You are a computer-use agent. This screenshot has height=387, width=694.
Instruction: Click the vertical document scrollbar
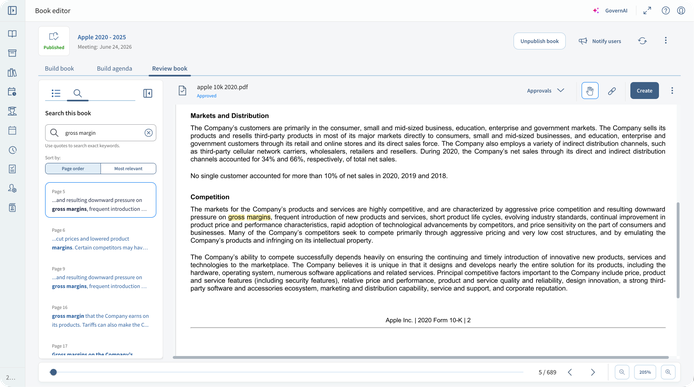click(x=678, y=250)
